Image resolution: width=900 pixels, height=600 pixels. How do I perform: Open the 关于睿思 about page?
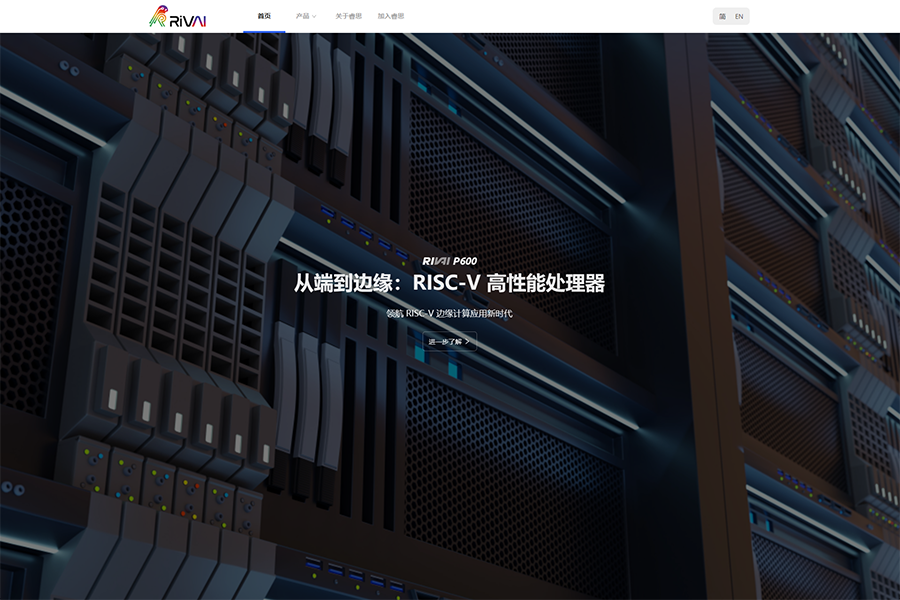pyautogui.click(x=349, y=16)
